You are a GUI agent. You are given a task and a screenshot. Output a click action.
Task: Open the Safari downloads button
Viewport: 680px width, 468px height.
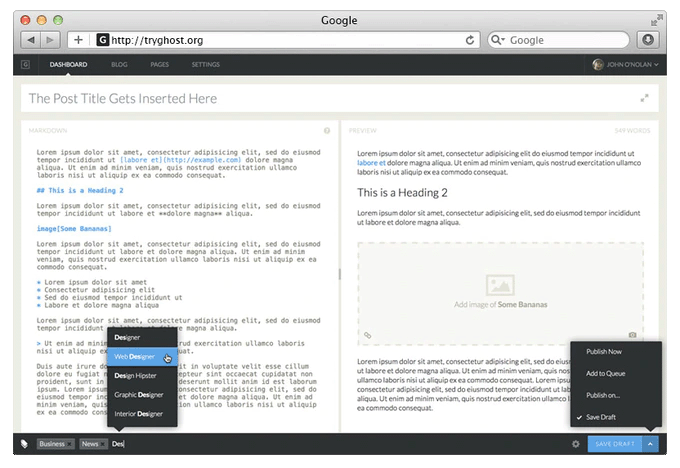648,40
